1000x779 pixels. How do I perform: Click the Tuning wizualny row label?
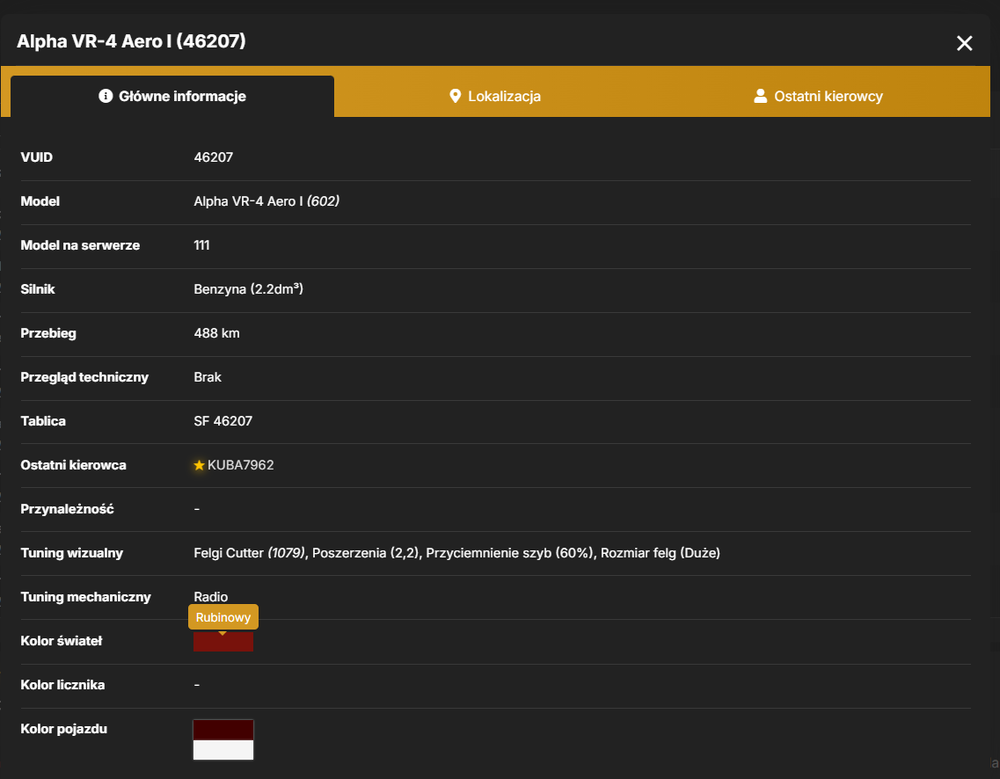point(71,553)
